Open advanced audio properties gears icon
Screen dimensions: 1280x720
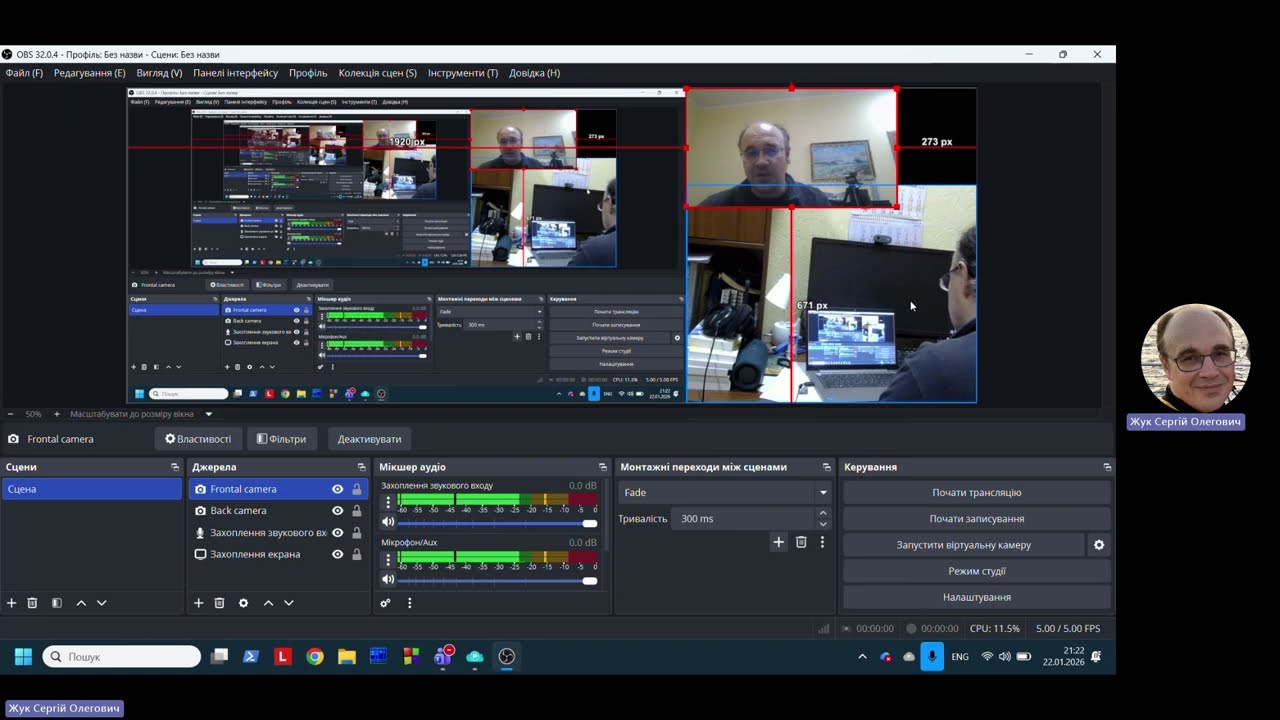(385, 603)
